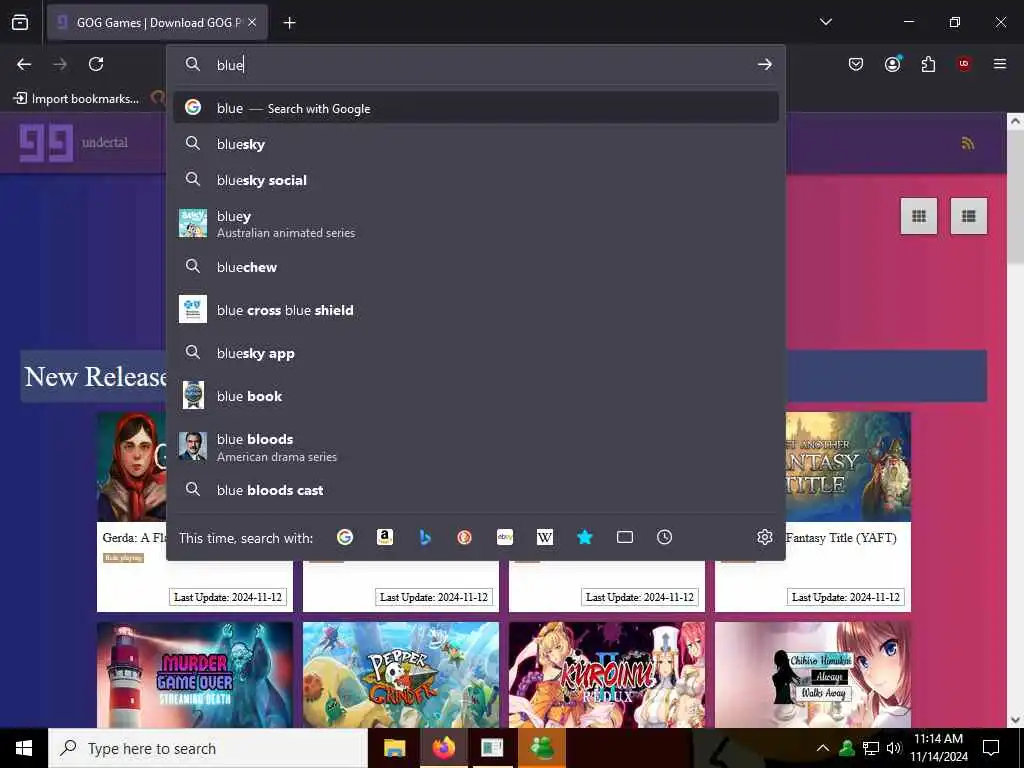The height and width of the screenshot is (768, 1024).
Task: Choose the 'blue bloods cast' suggestion
Action: 475,490
